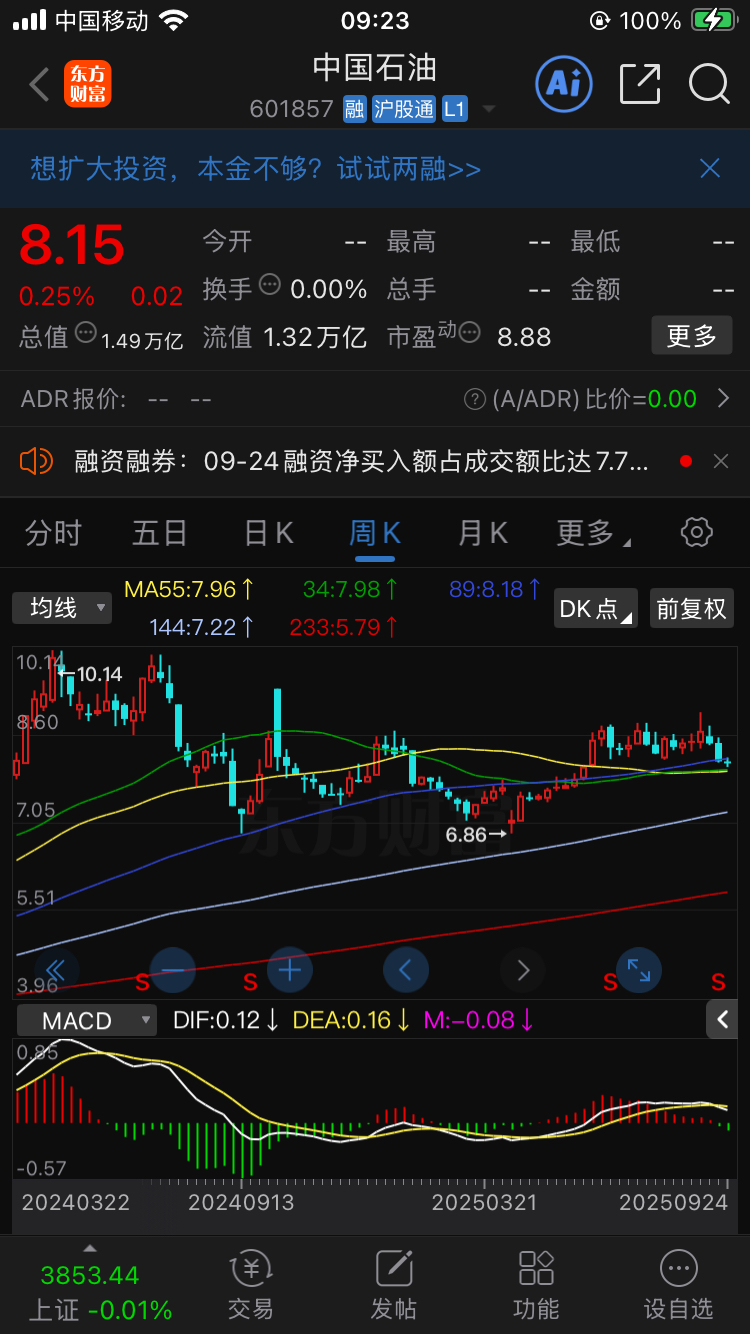750x1334 pixels.
Task: Tap the ADR ratio help icon
Action: (x=475, y=400)
